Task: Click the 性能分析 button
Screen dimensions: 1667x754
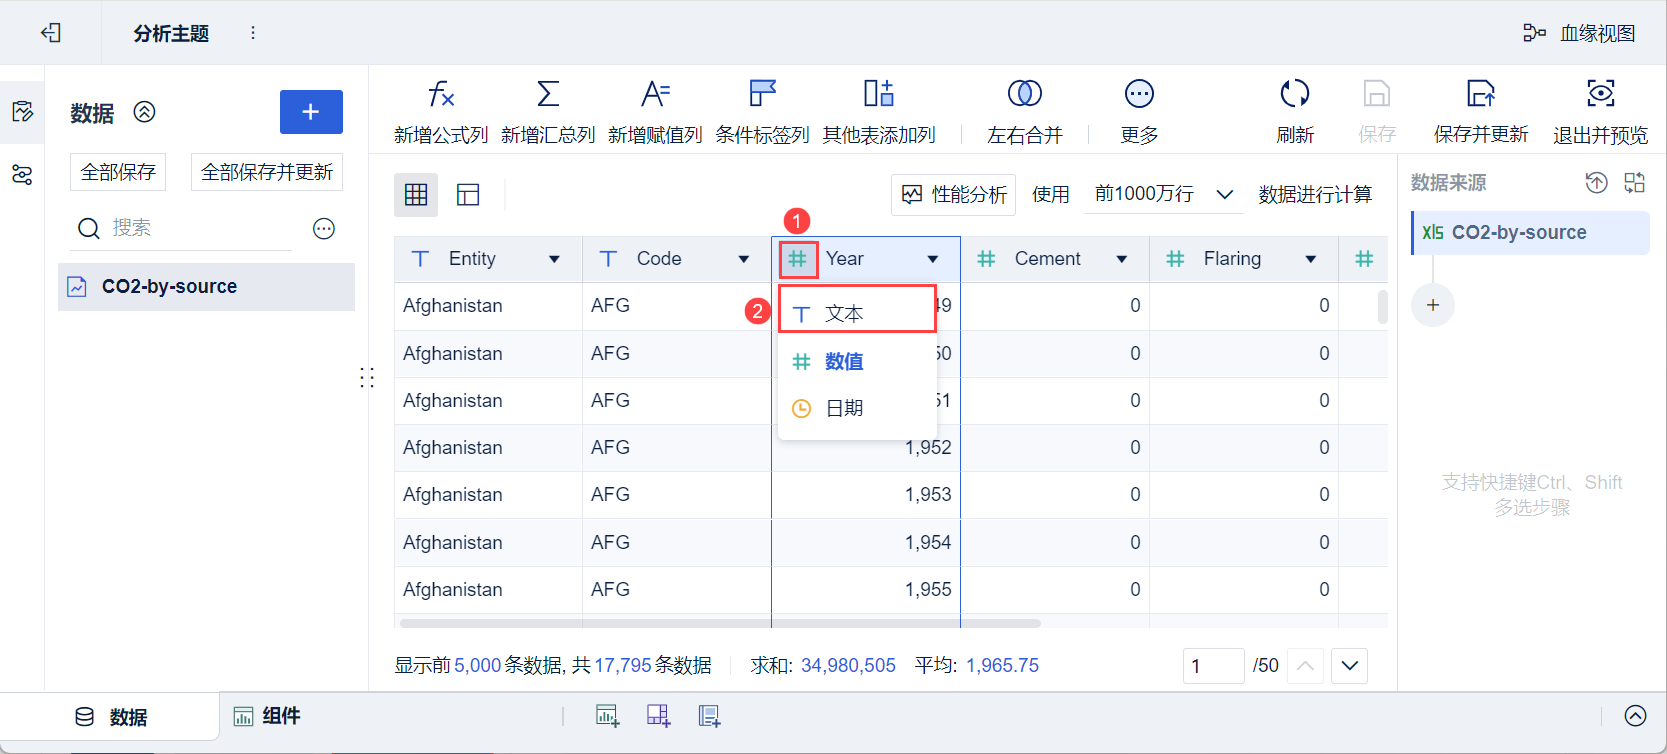Action: [x=953, y=194]
